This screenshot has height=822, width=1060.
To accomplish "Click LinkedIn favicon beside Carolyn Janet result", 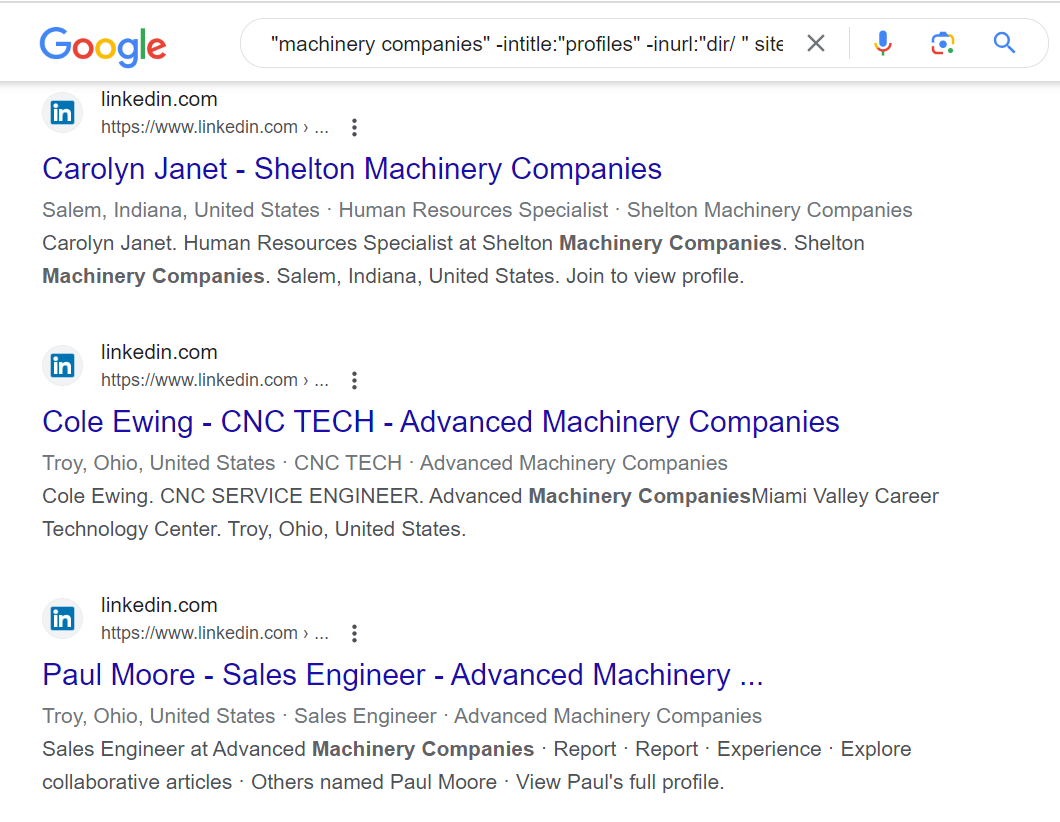I will [x=62, y=112].
